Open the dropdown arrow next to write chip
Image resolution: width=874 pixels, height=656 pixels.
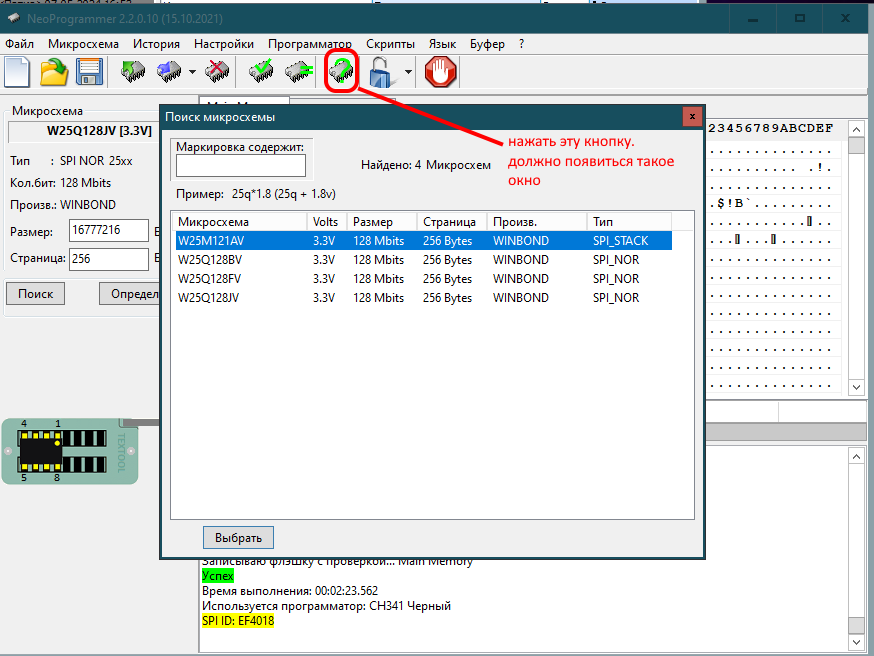pyautogui.click(x=192, y=72)
